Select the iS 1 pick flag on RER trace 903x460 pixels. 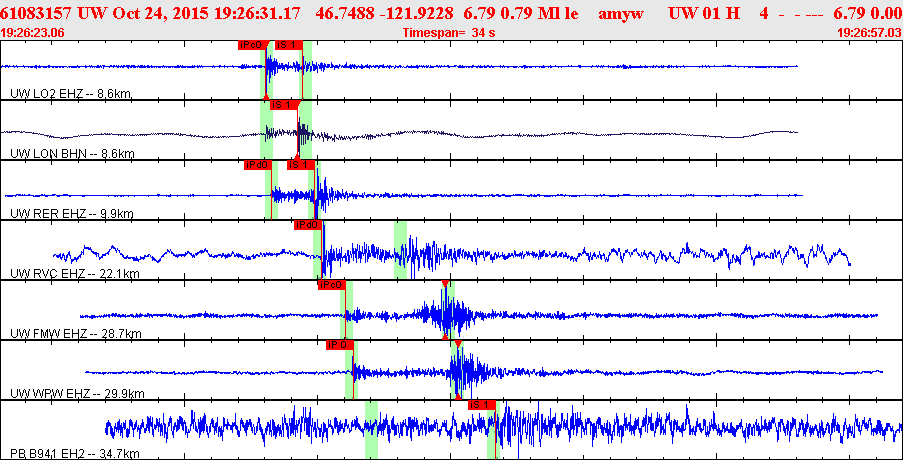click(301, 165)
